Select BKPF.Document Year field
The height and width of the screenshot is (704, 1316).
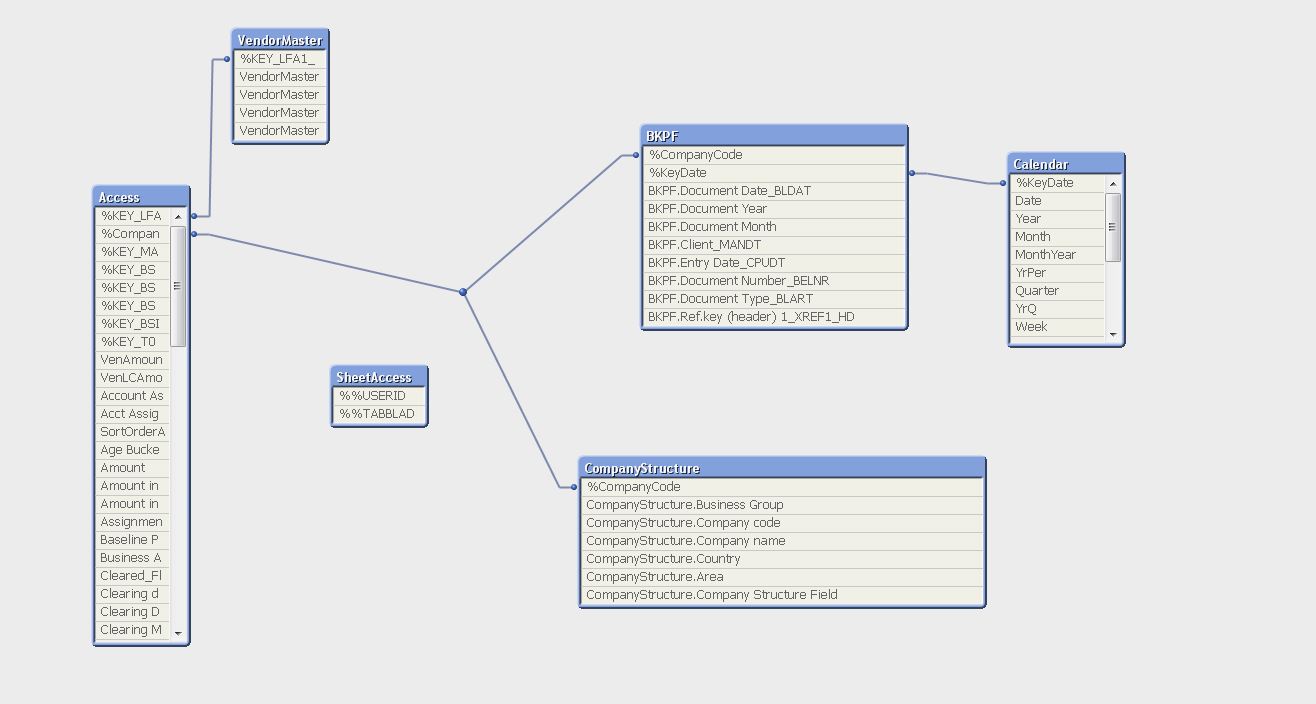pyautogui.click(x=774, y=209)
